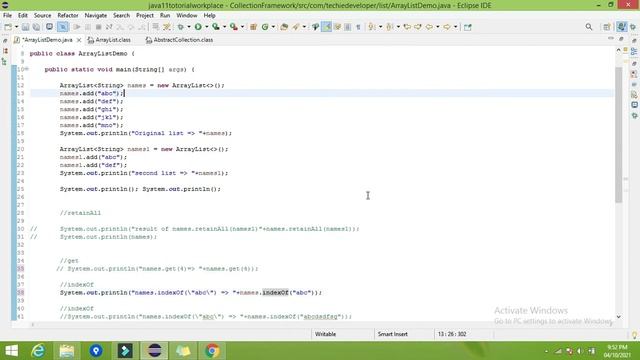Open the File menu

click(7, 16)
